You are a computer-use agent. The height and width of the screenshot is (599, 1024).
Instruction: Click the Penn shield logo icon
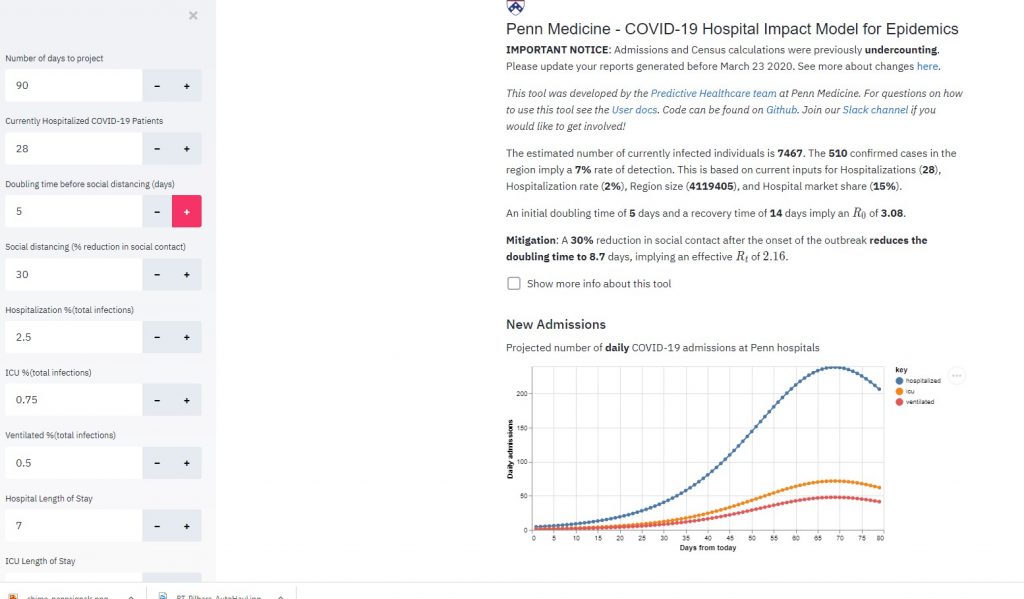[x=515, y=6]
